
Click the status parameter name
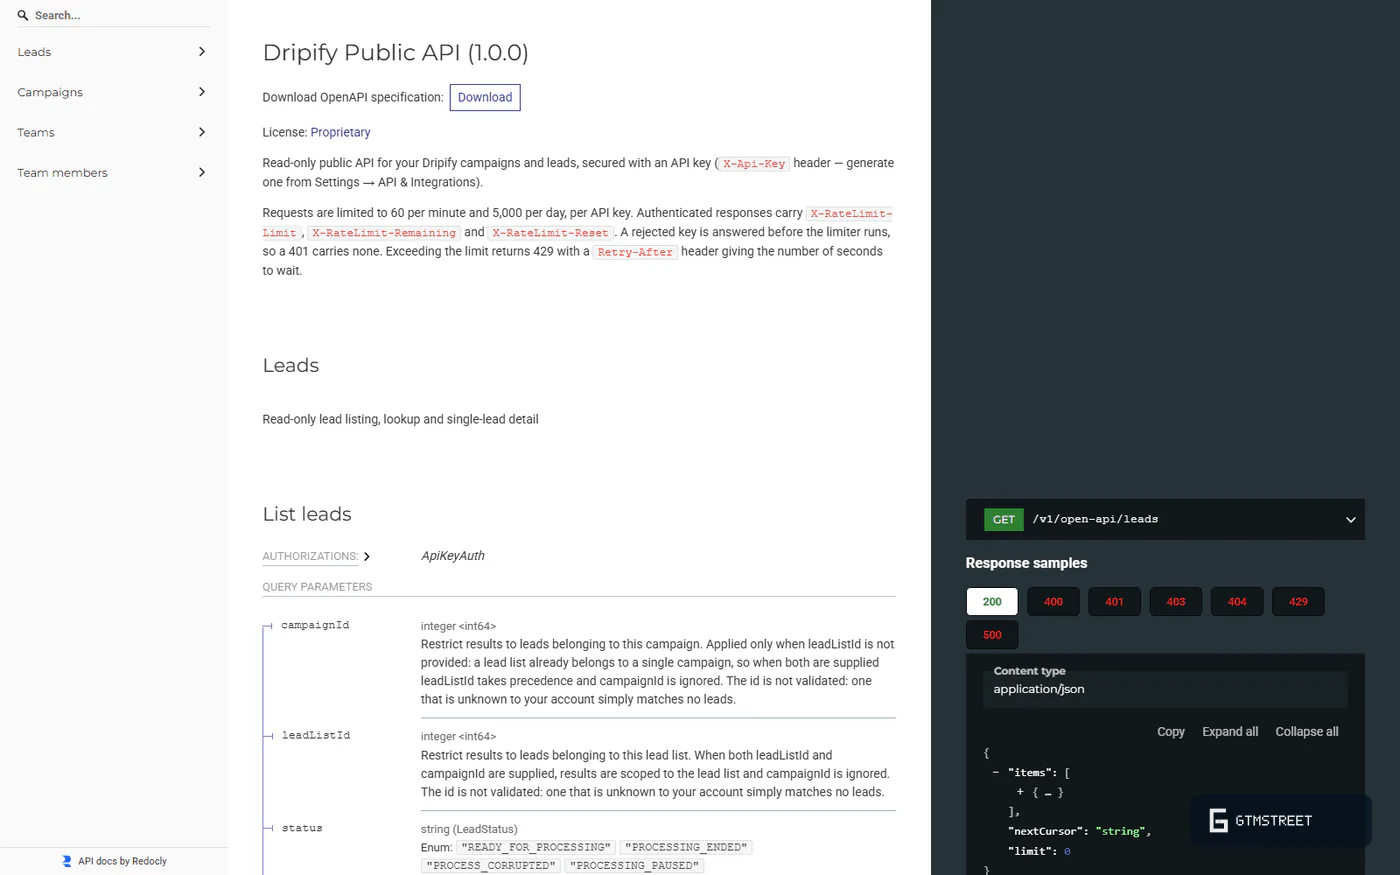(x=302, y=828)
